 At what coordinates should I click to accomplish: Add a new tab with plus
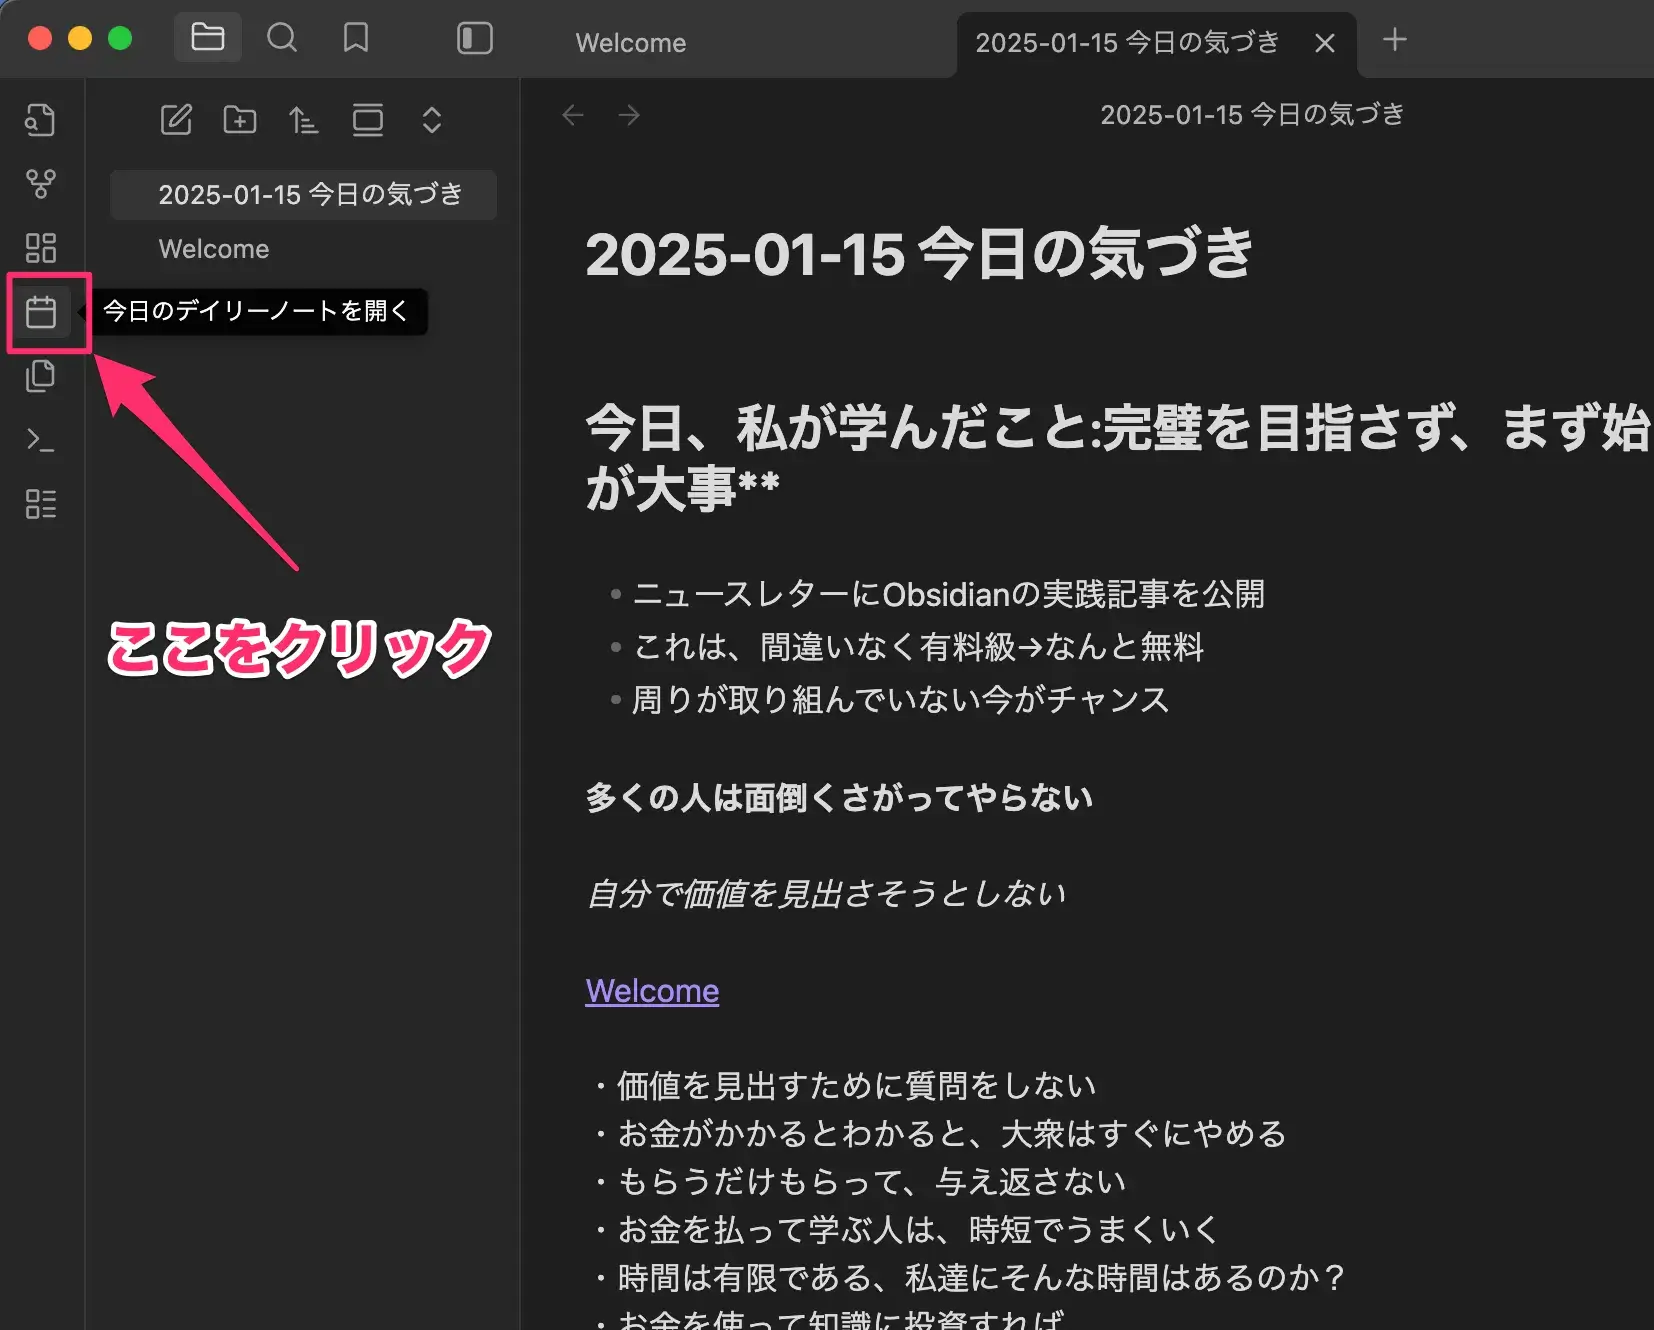tap(1395, 40)
